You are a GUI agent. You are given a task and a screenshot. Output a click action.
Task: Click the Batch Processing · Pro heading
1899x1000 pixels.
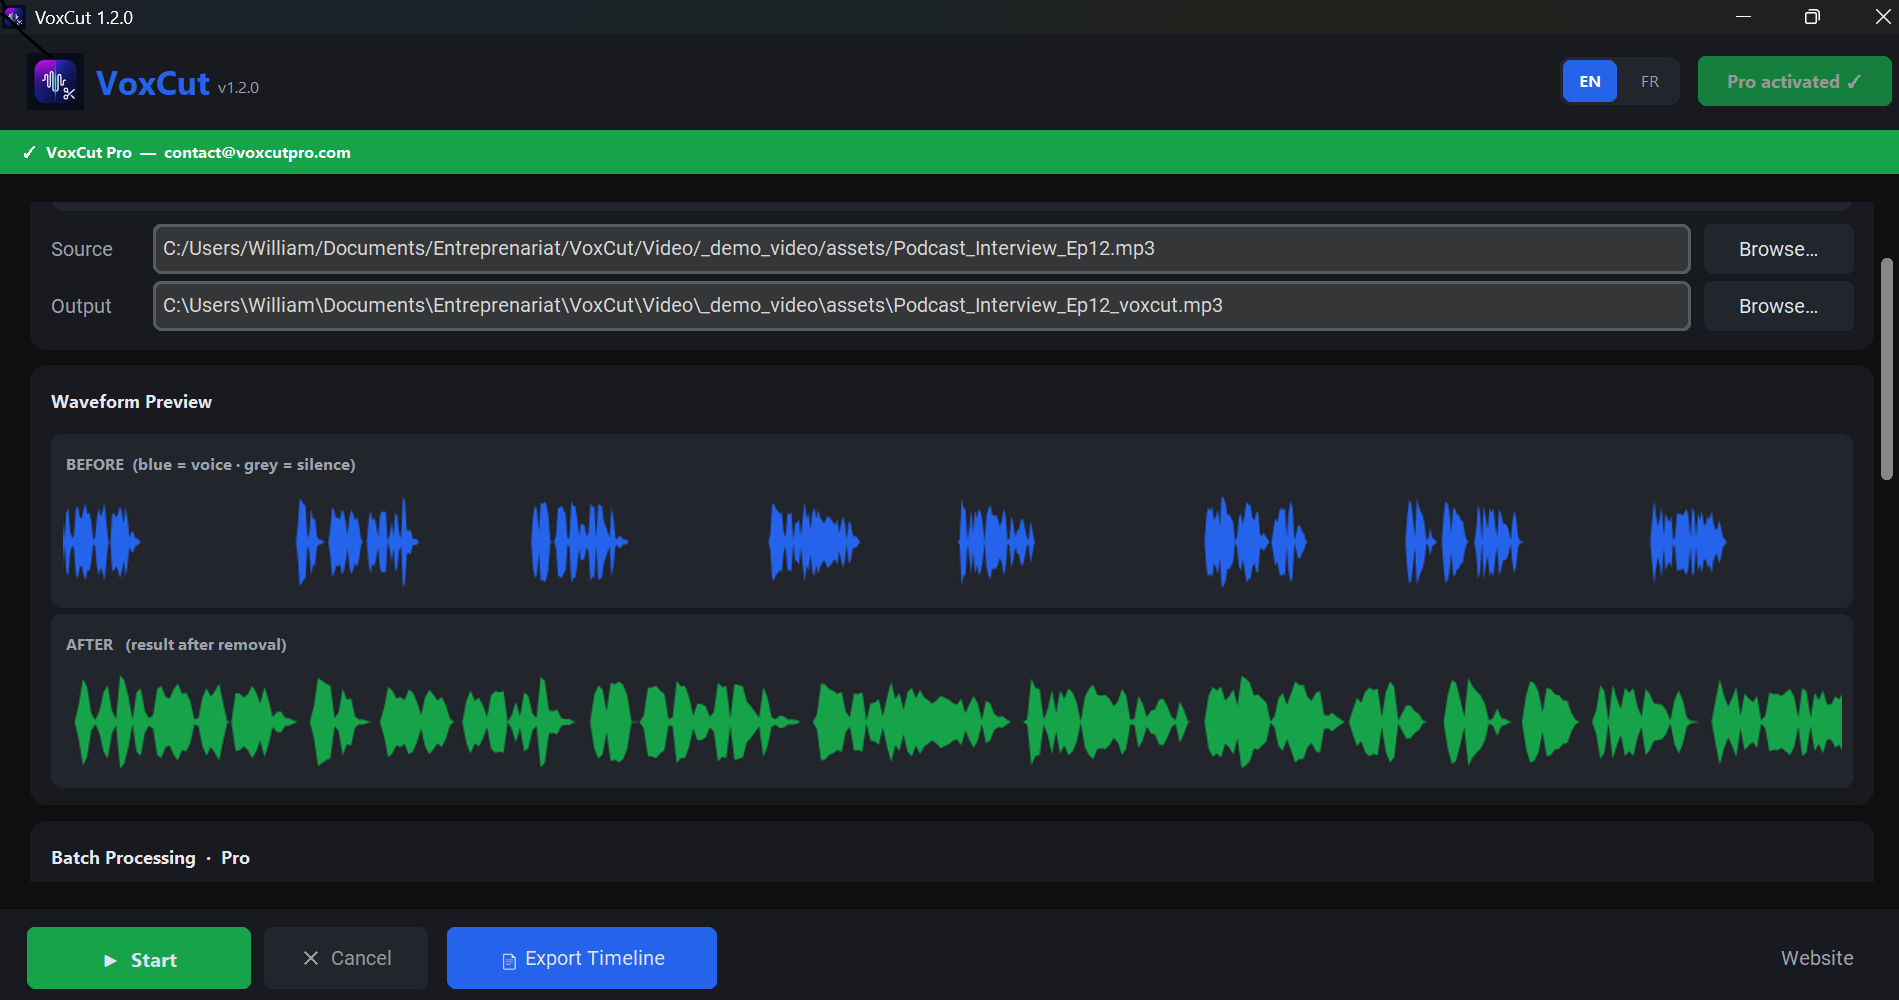pos(151,858)
